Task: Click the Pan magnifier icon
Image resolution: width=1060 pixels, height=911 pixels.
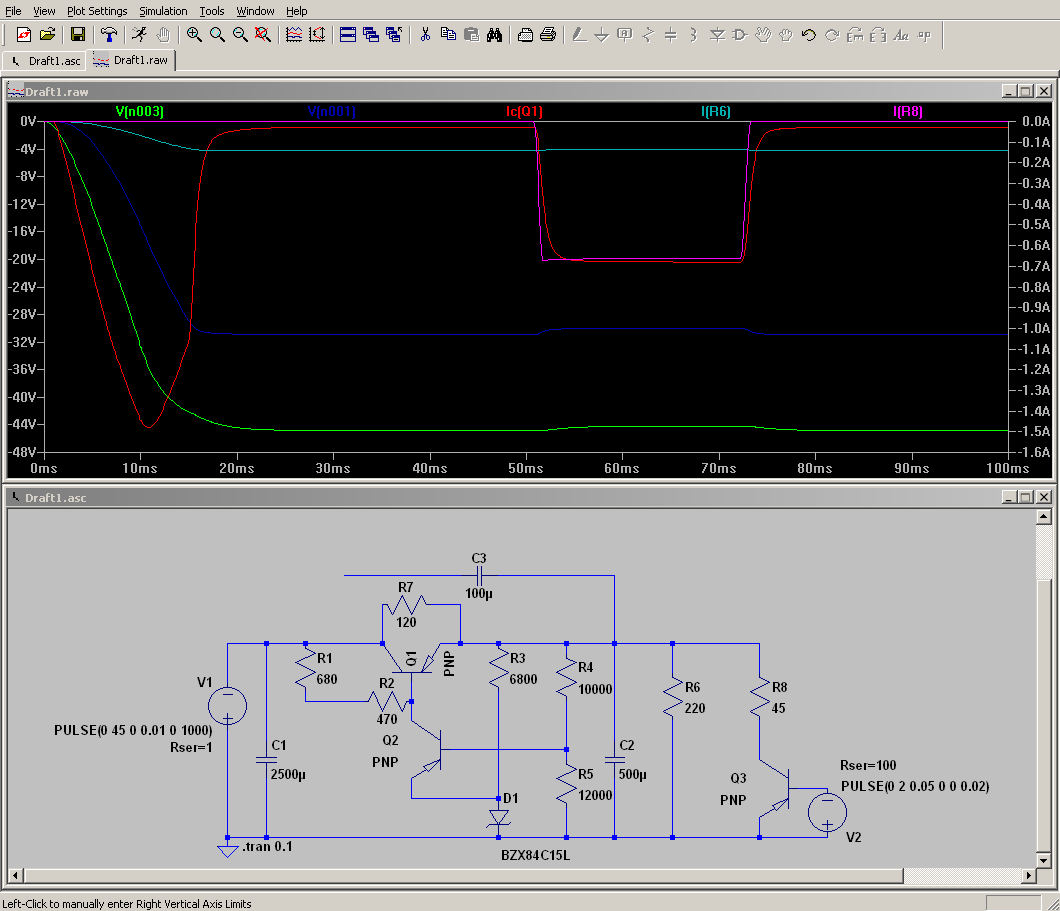Action: (217, 34)
